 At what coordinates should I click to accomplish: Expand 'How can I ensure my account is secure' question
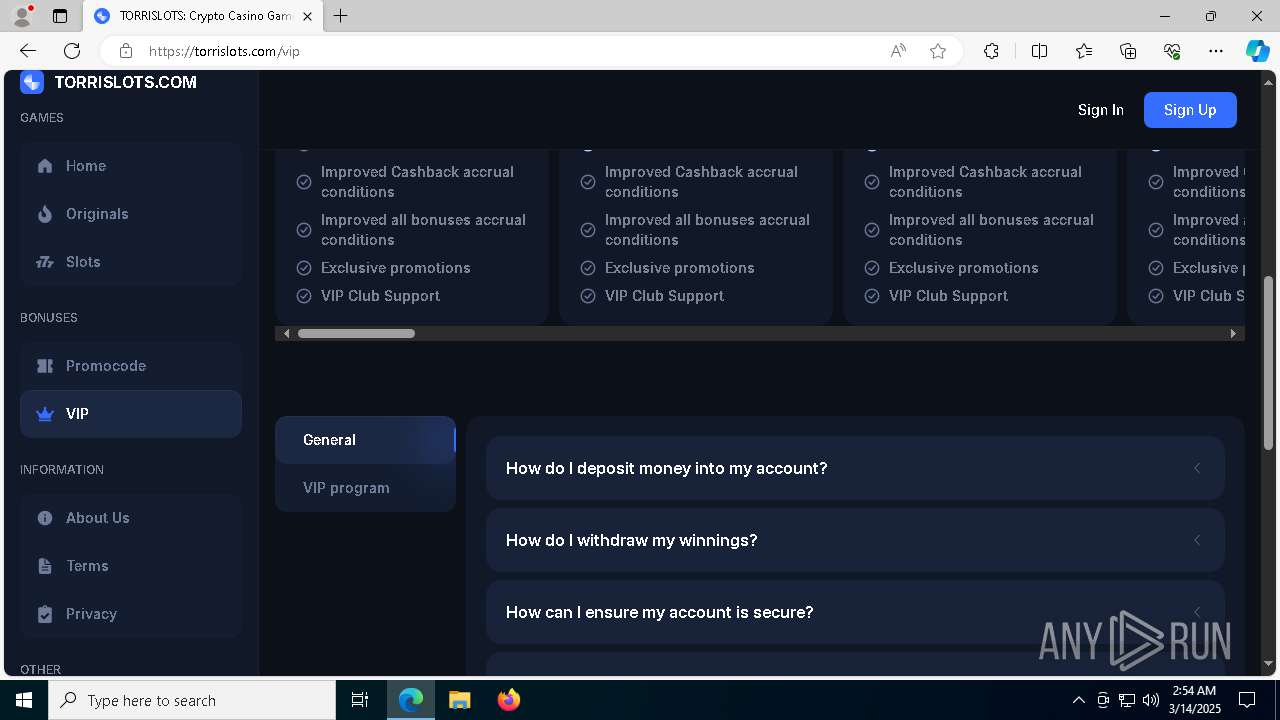(855, 612)
